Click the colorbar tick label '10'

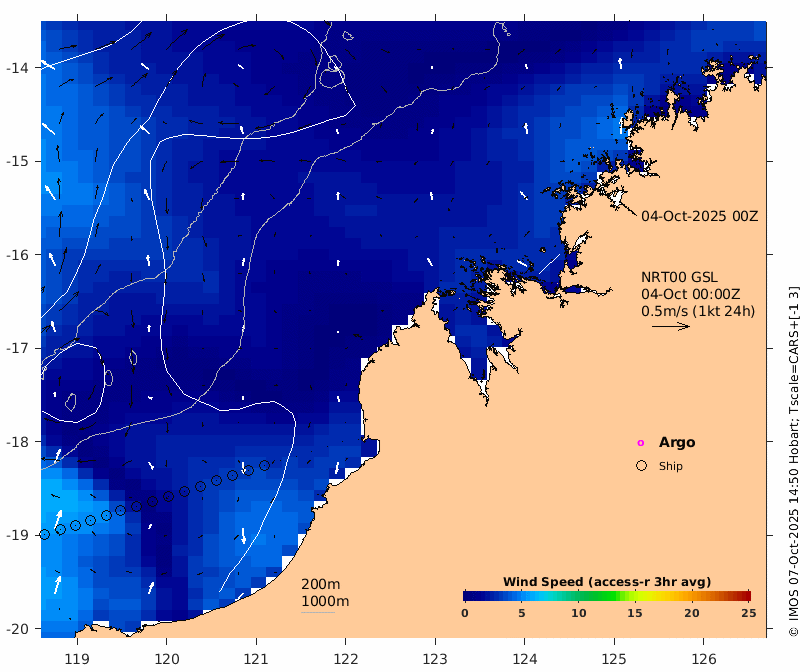[x=579, y=613]
